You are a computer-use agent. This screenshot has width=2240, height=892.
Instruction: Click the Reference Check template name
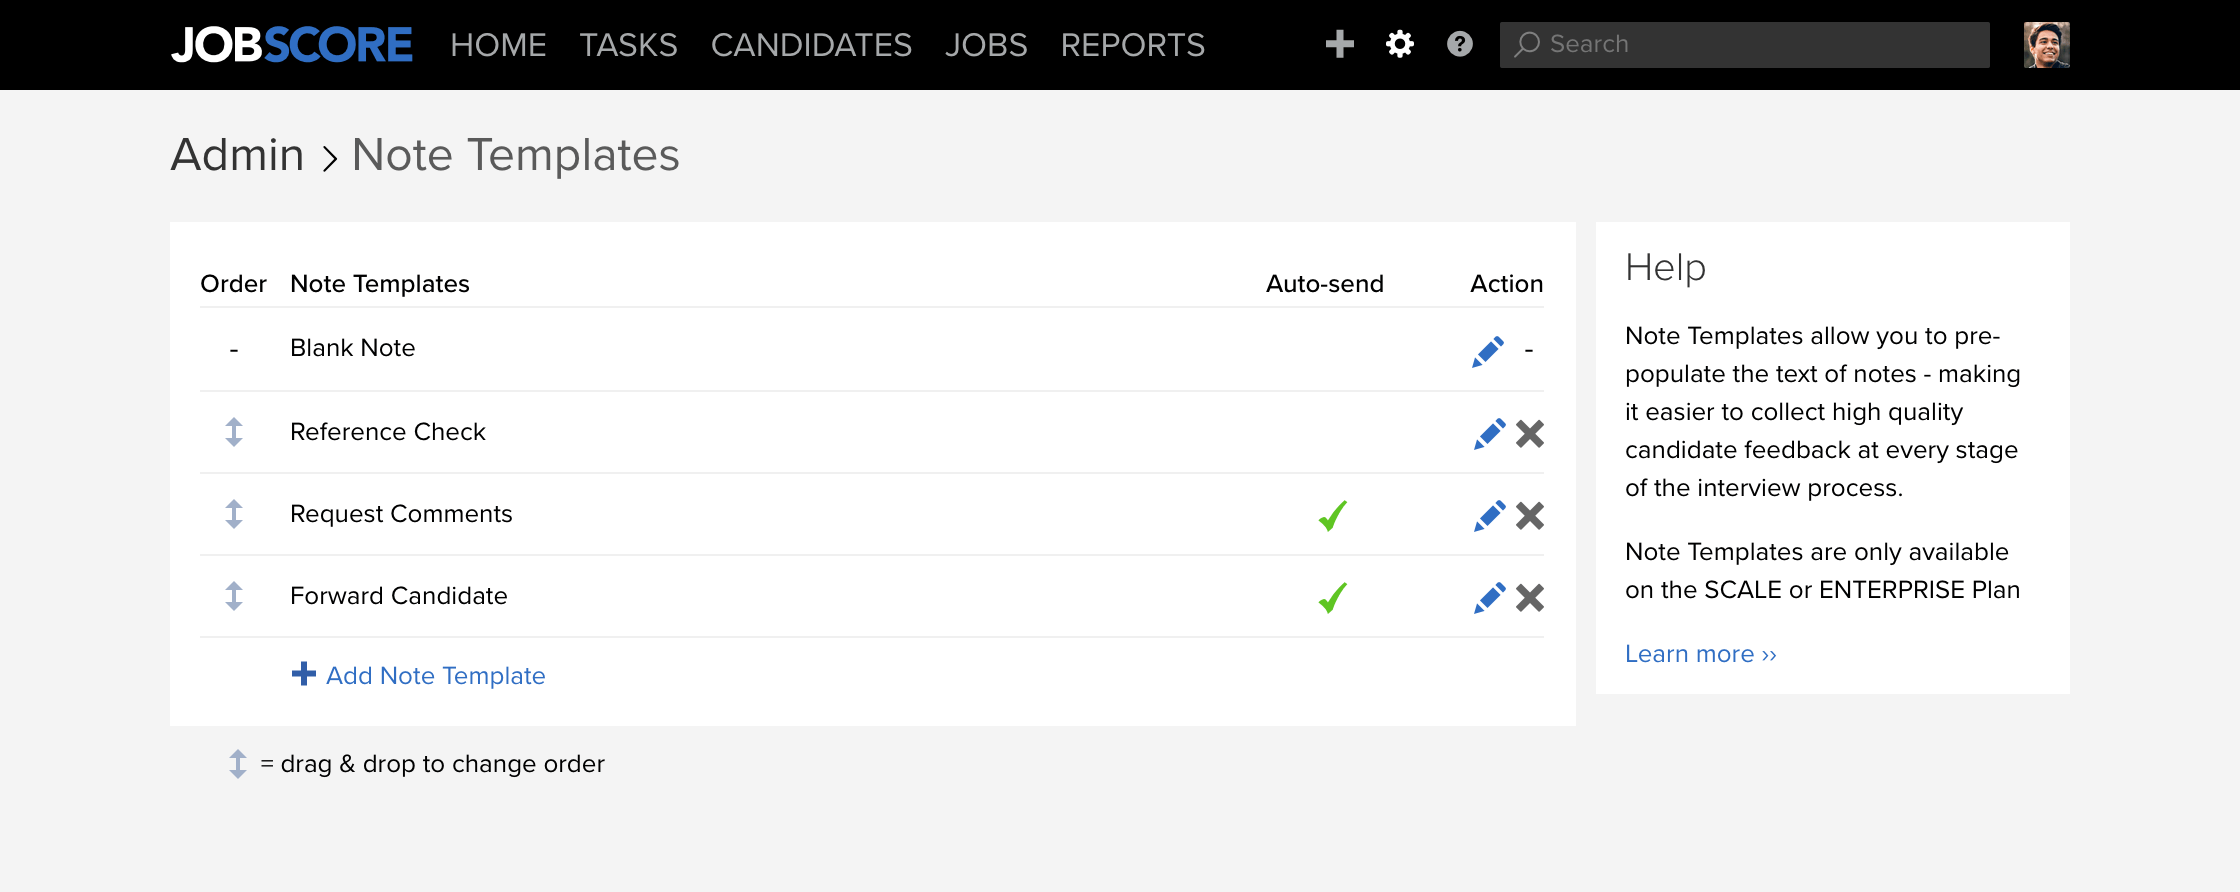click(388, 432)
